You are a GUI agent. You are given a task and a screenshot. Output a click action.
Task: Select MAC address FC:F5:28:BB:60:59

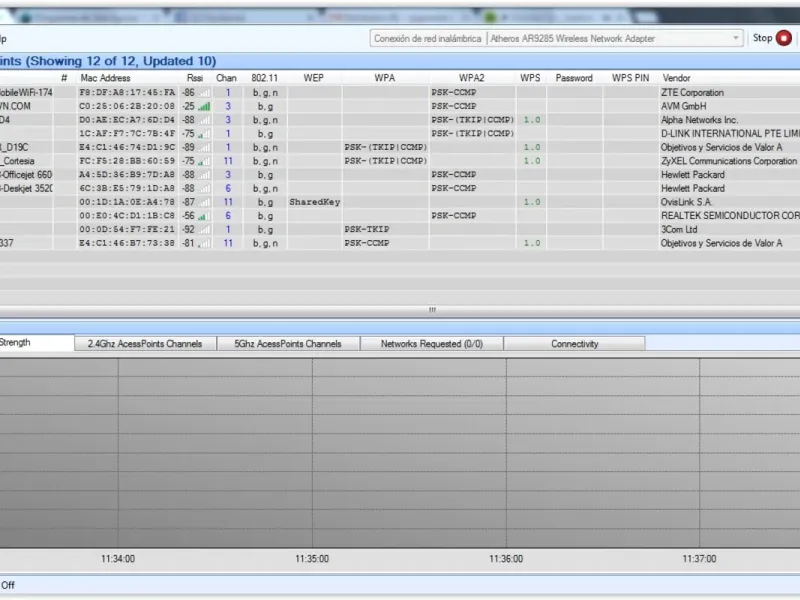click(x=127, y=162)
